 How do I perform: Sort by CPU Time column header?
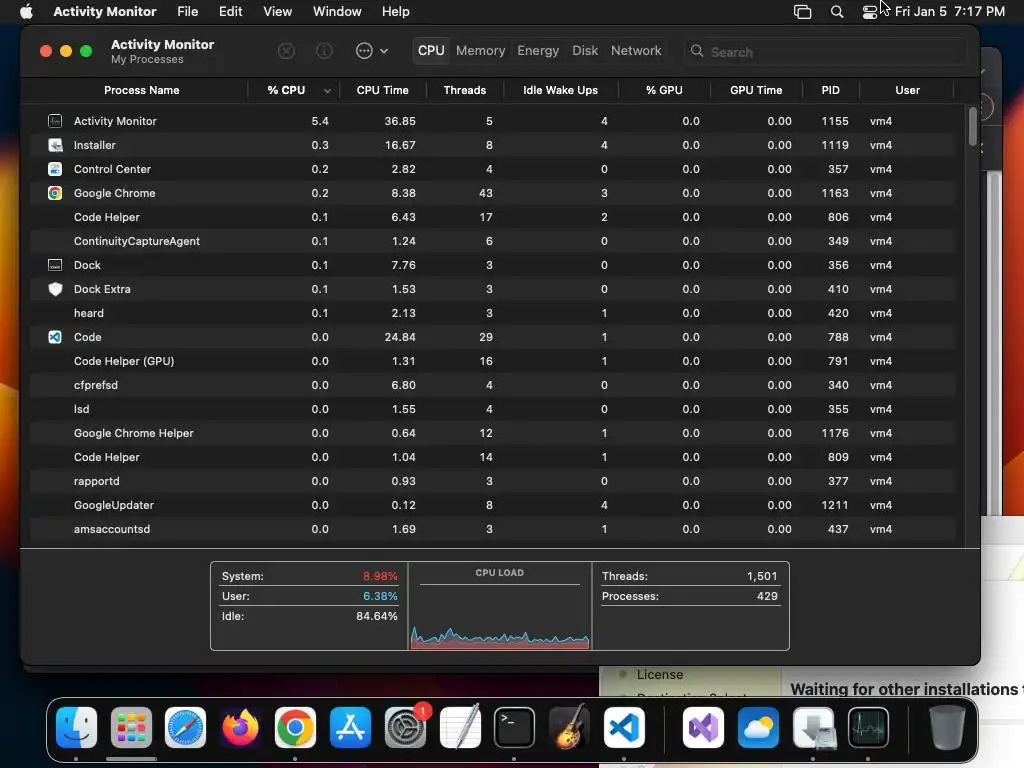tap(383, 90)
